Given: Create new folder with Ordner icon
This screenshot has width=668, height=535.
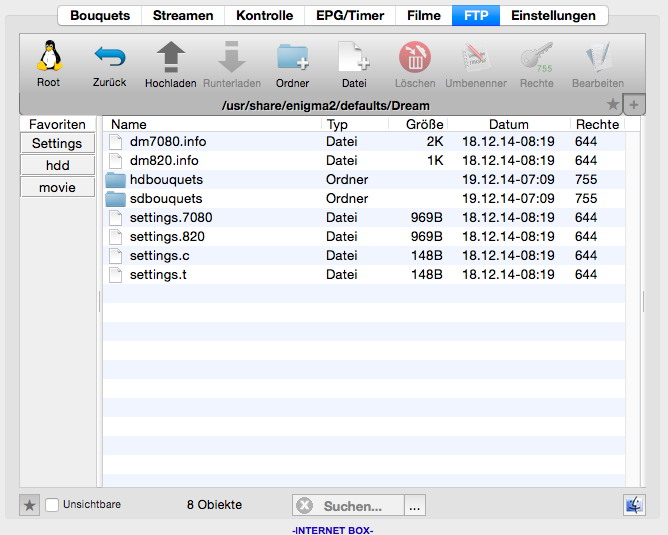Looking at the screenshot, I should pyautogui.click(x=292, y=57).
